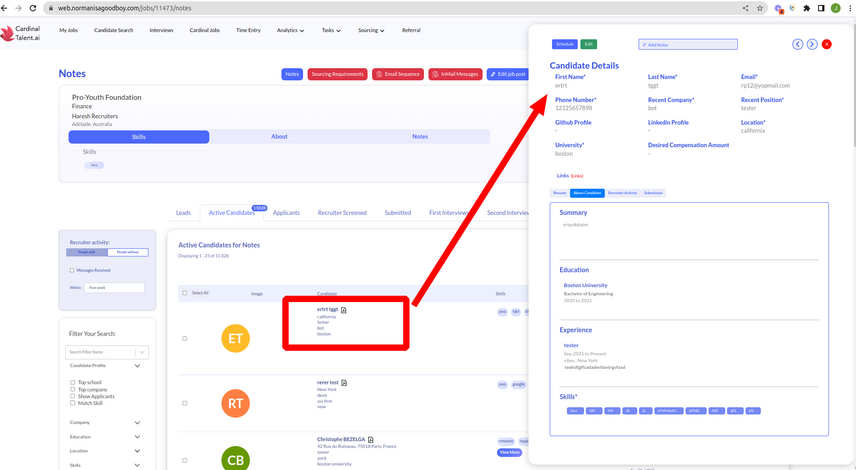Enable Messages Received checkbox
The image size is (856, 470).
click(x=71, y=270)
